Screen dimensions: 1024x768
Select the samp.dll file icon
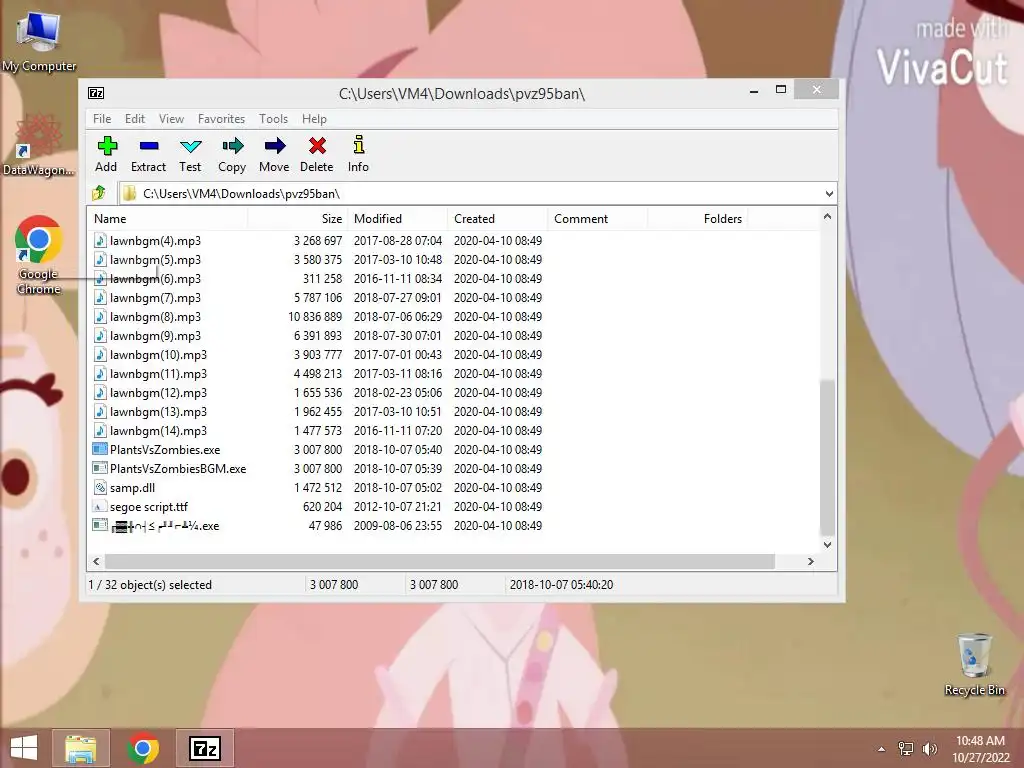tap(100, 487)
